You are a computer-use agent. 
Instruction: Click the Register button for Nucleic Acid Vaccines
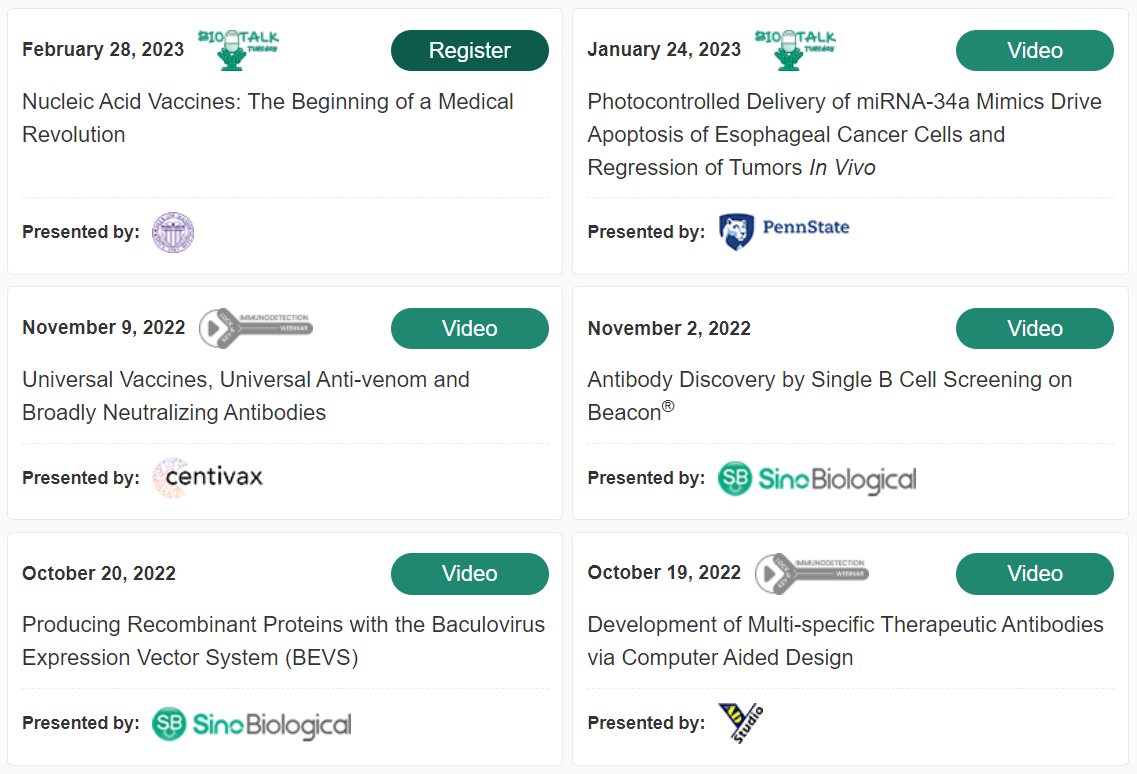tap(469, 50)
